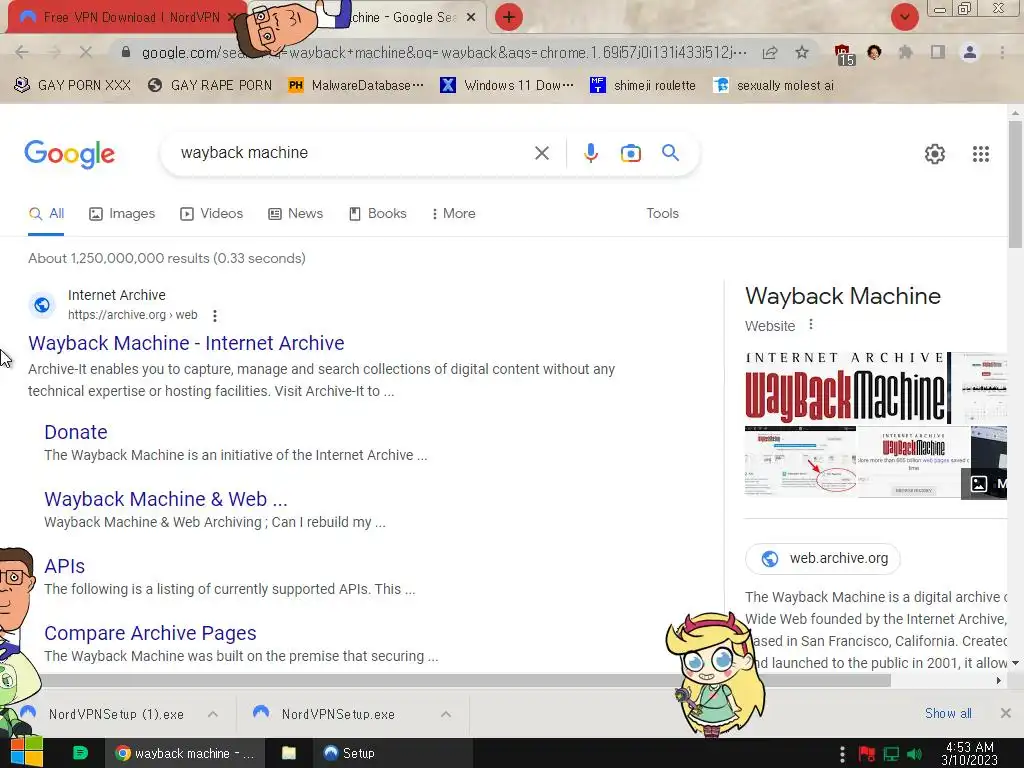
Task: Visit the web.archive.org chip
Action: click(x=822, y=559)
